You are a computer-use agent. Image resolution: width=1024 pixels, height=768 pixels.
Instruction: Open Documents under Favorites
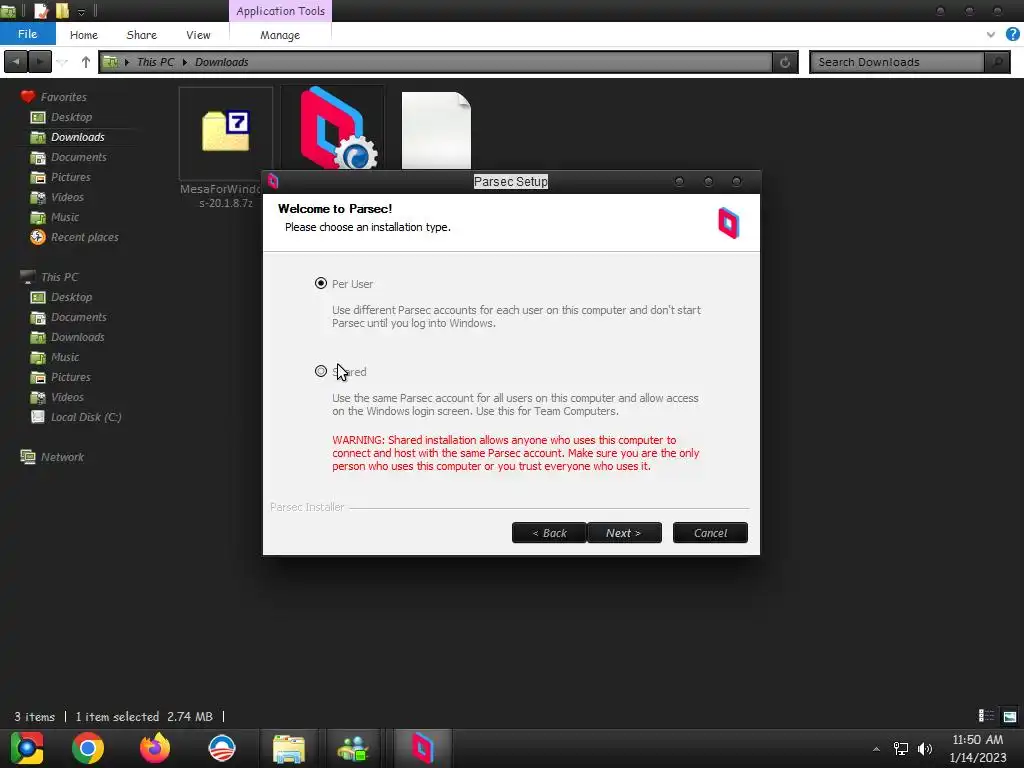(x=78, y=157)
